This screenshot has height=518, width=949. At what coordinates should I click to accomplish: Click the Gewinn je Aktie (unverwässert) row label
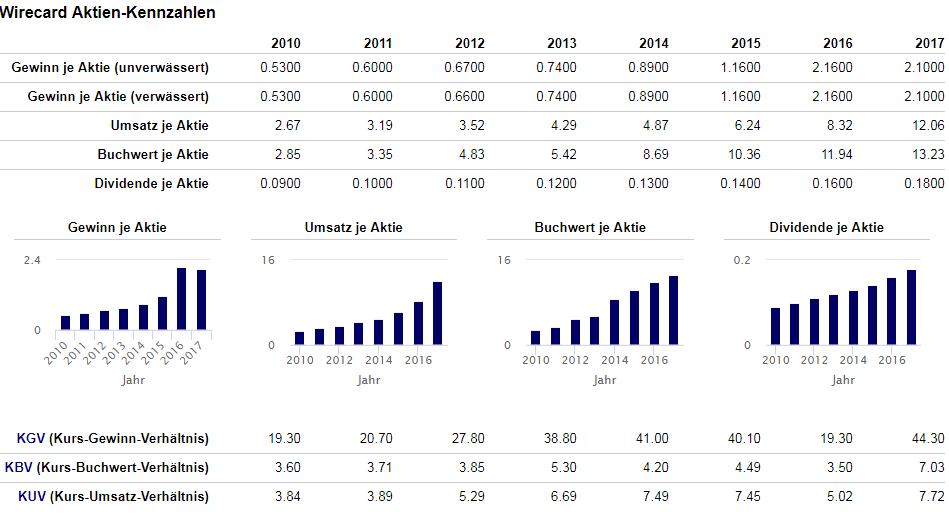tap(110, 67)
